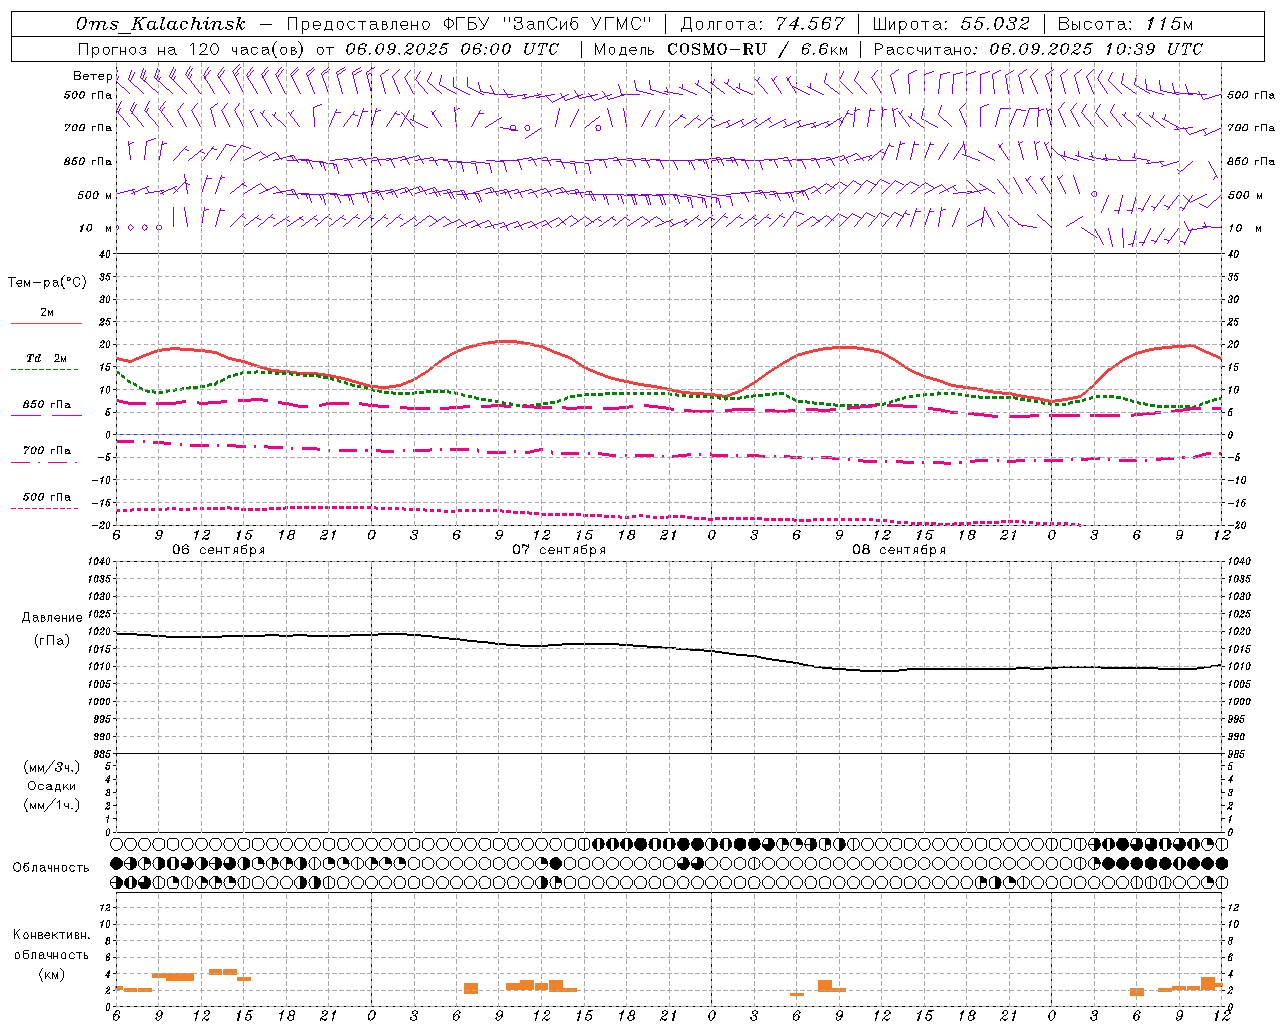
Task: Click the Модель COSMO-RU / 6.6км label
Action: (x=720, y=49)
